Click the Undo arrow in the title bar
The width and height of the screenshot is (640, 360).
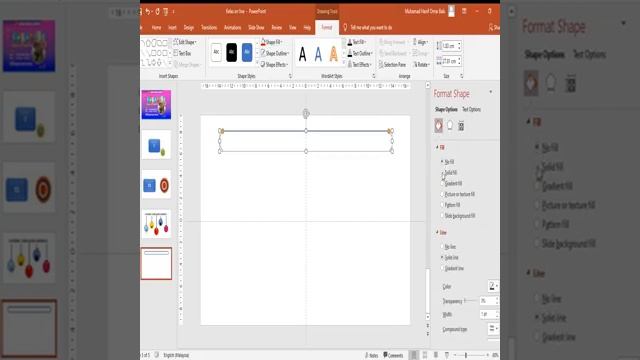[x=149, y=11]
